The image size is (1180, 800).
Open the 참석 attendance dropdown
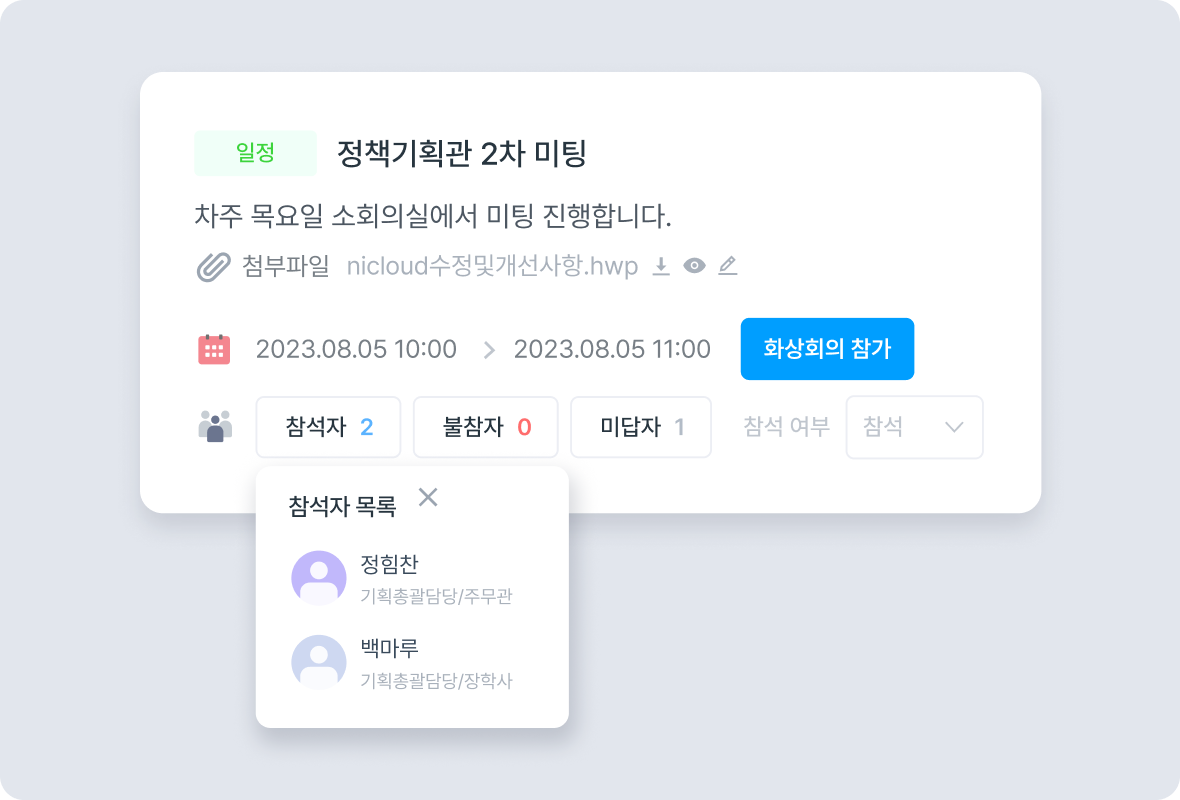[x=914, y=427]
